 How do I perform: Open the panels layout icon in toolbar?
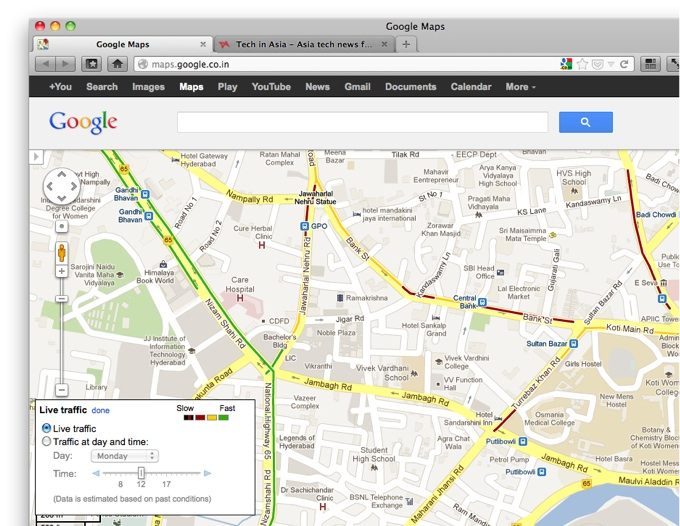point(650,64)
